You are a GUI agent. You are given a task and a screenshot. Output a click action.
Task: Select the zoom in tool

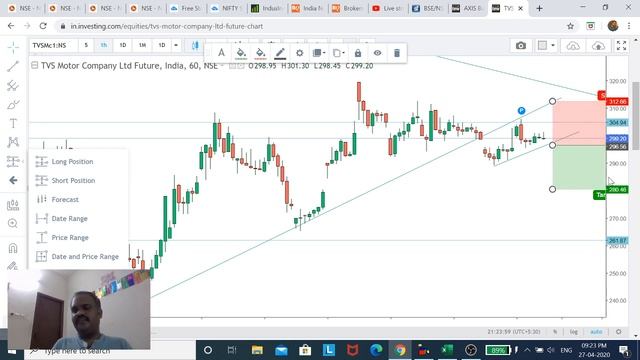coord(13,223)
